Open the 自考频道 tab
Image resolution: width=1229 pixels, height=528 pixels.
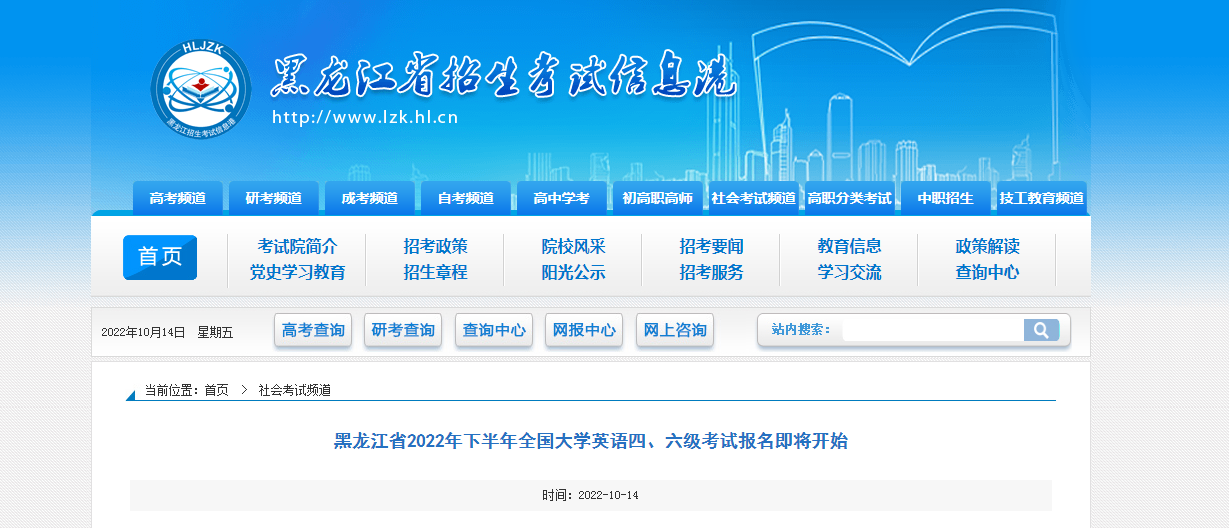pos(465,198)
